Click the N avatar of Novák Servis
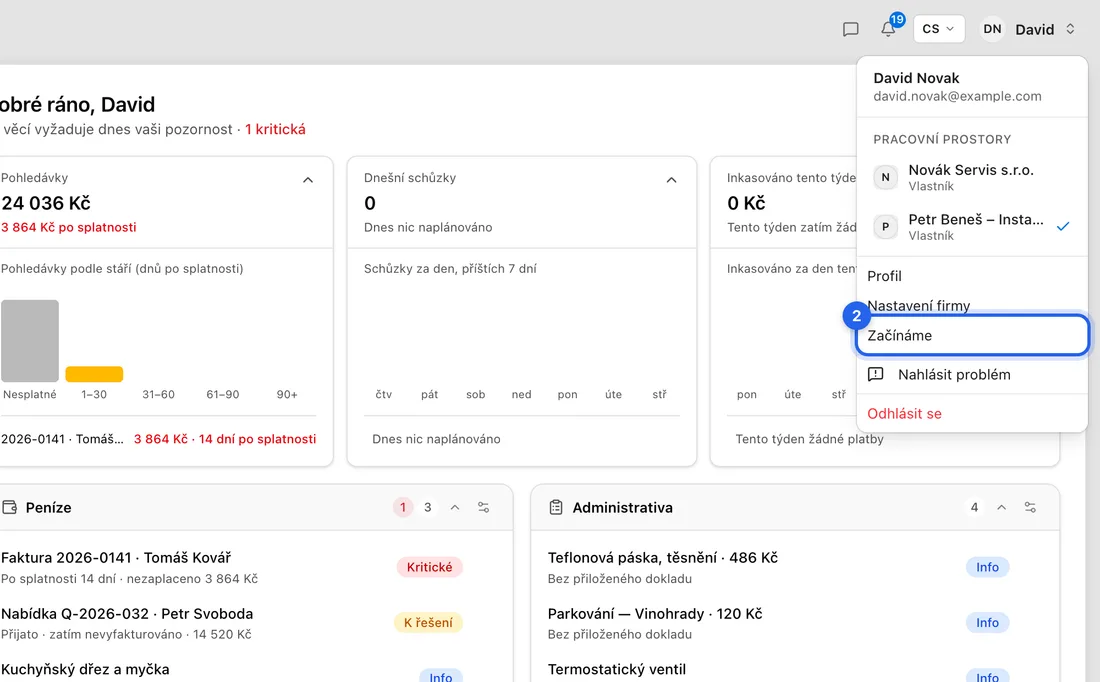This screenshot has height=682, width=1100. (x=885, y=178)
